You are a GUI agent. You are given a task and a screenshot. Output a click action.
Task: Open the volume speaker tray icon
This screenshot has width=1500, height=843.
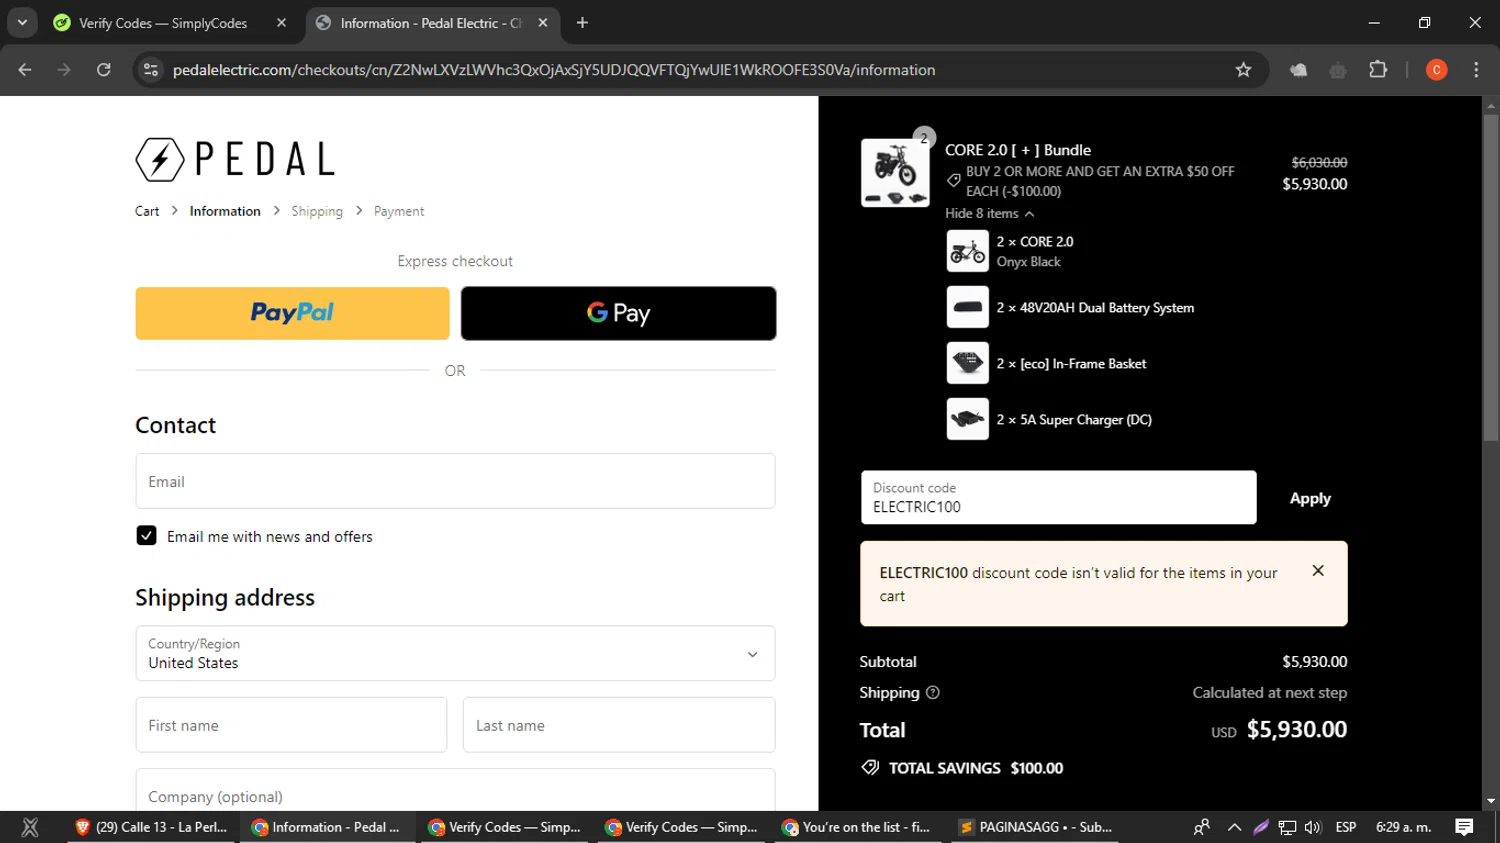pos(1313,827)
